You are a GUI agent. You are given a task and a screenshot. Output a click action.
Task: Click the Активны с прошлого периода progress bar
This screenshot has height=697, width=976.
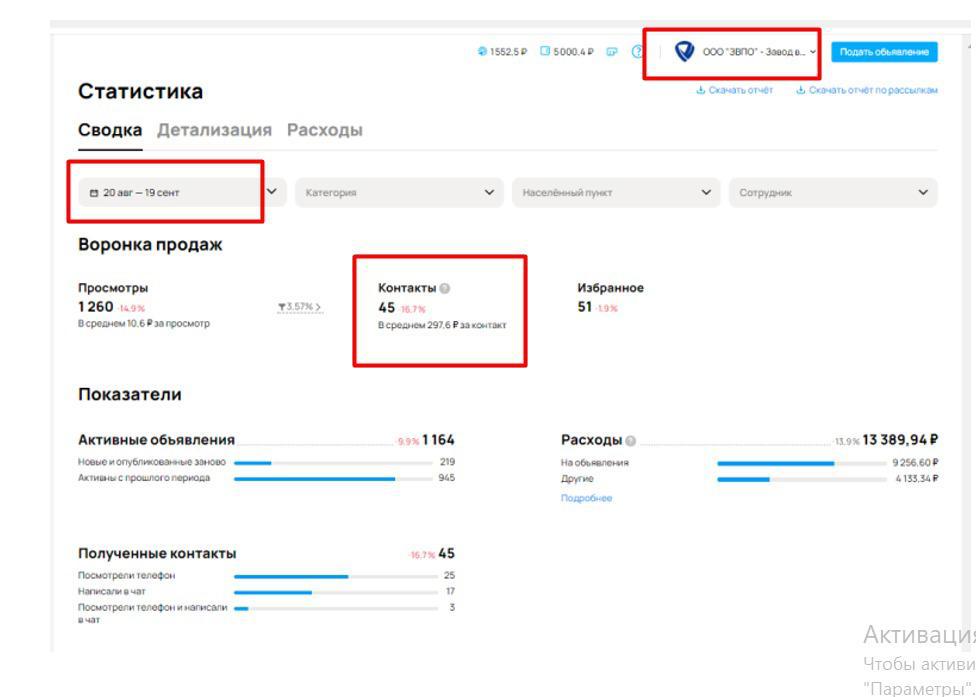pos(333,479)
